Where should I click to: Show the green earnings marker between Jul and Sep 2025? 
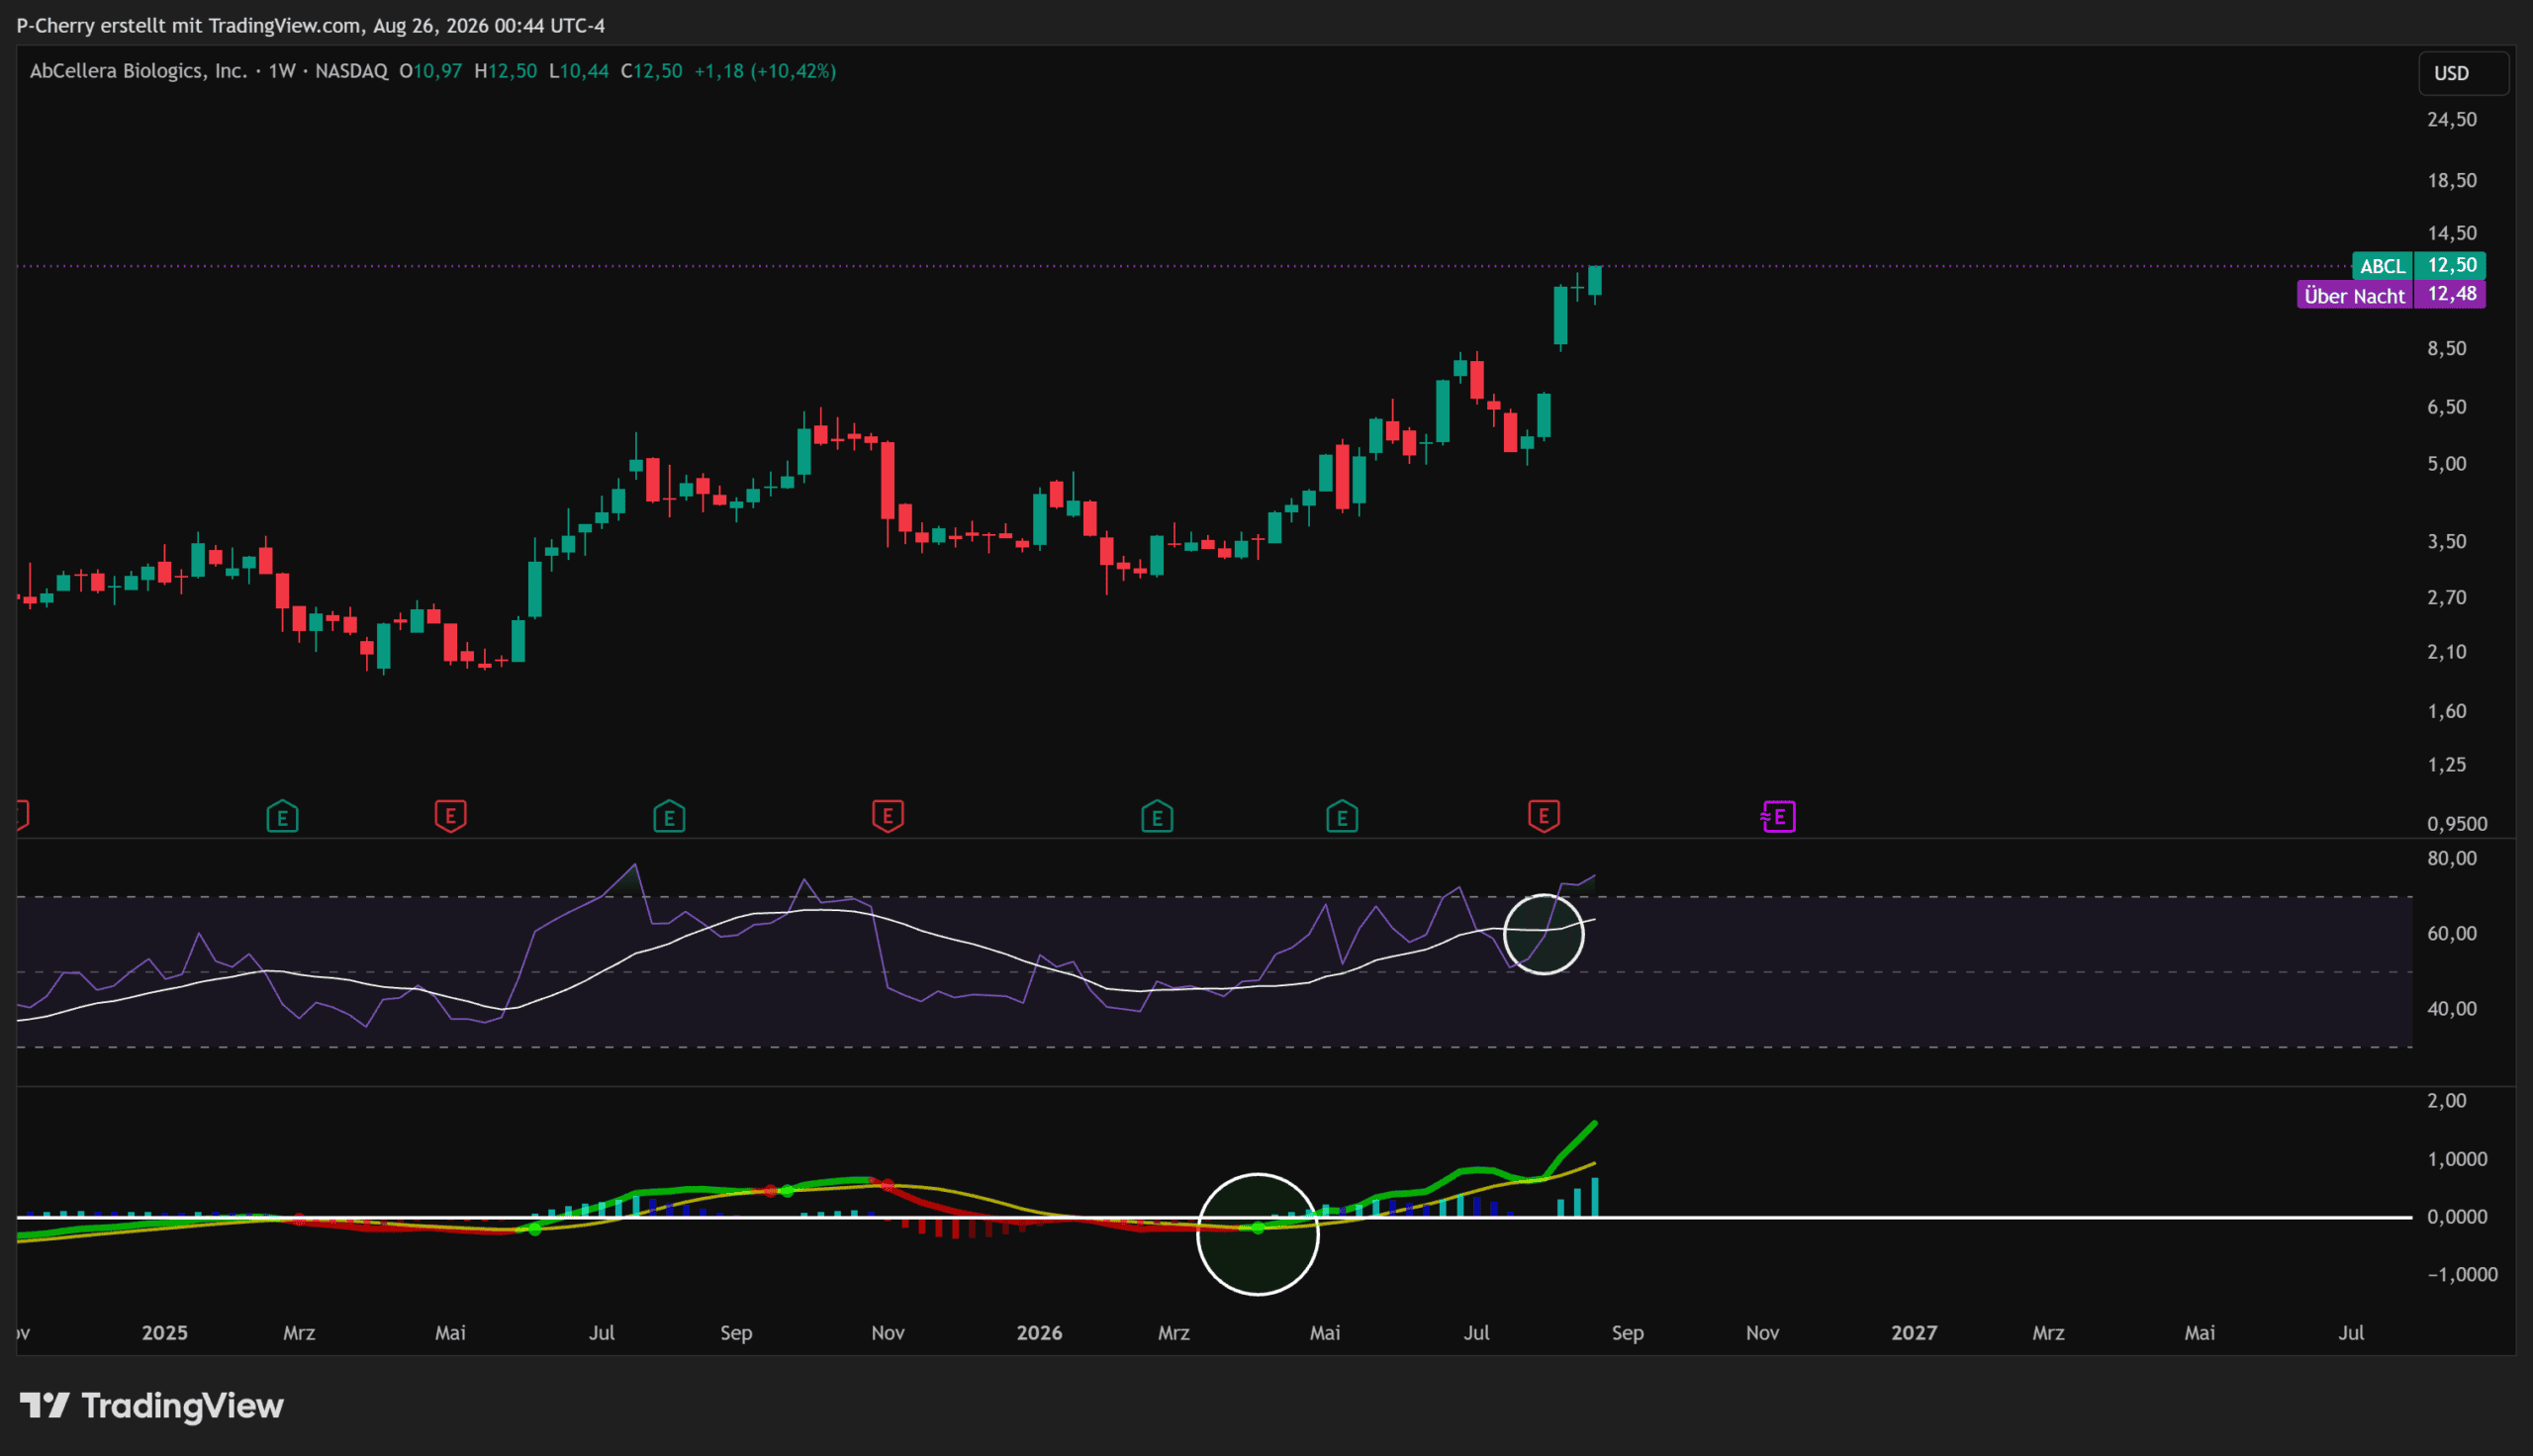(x=669, y=817)
